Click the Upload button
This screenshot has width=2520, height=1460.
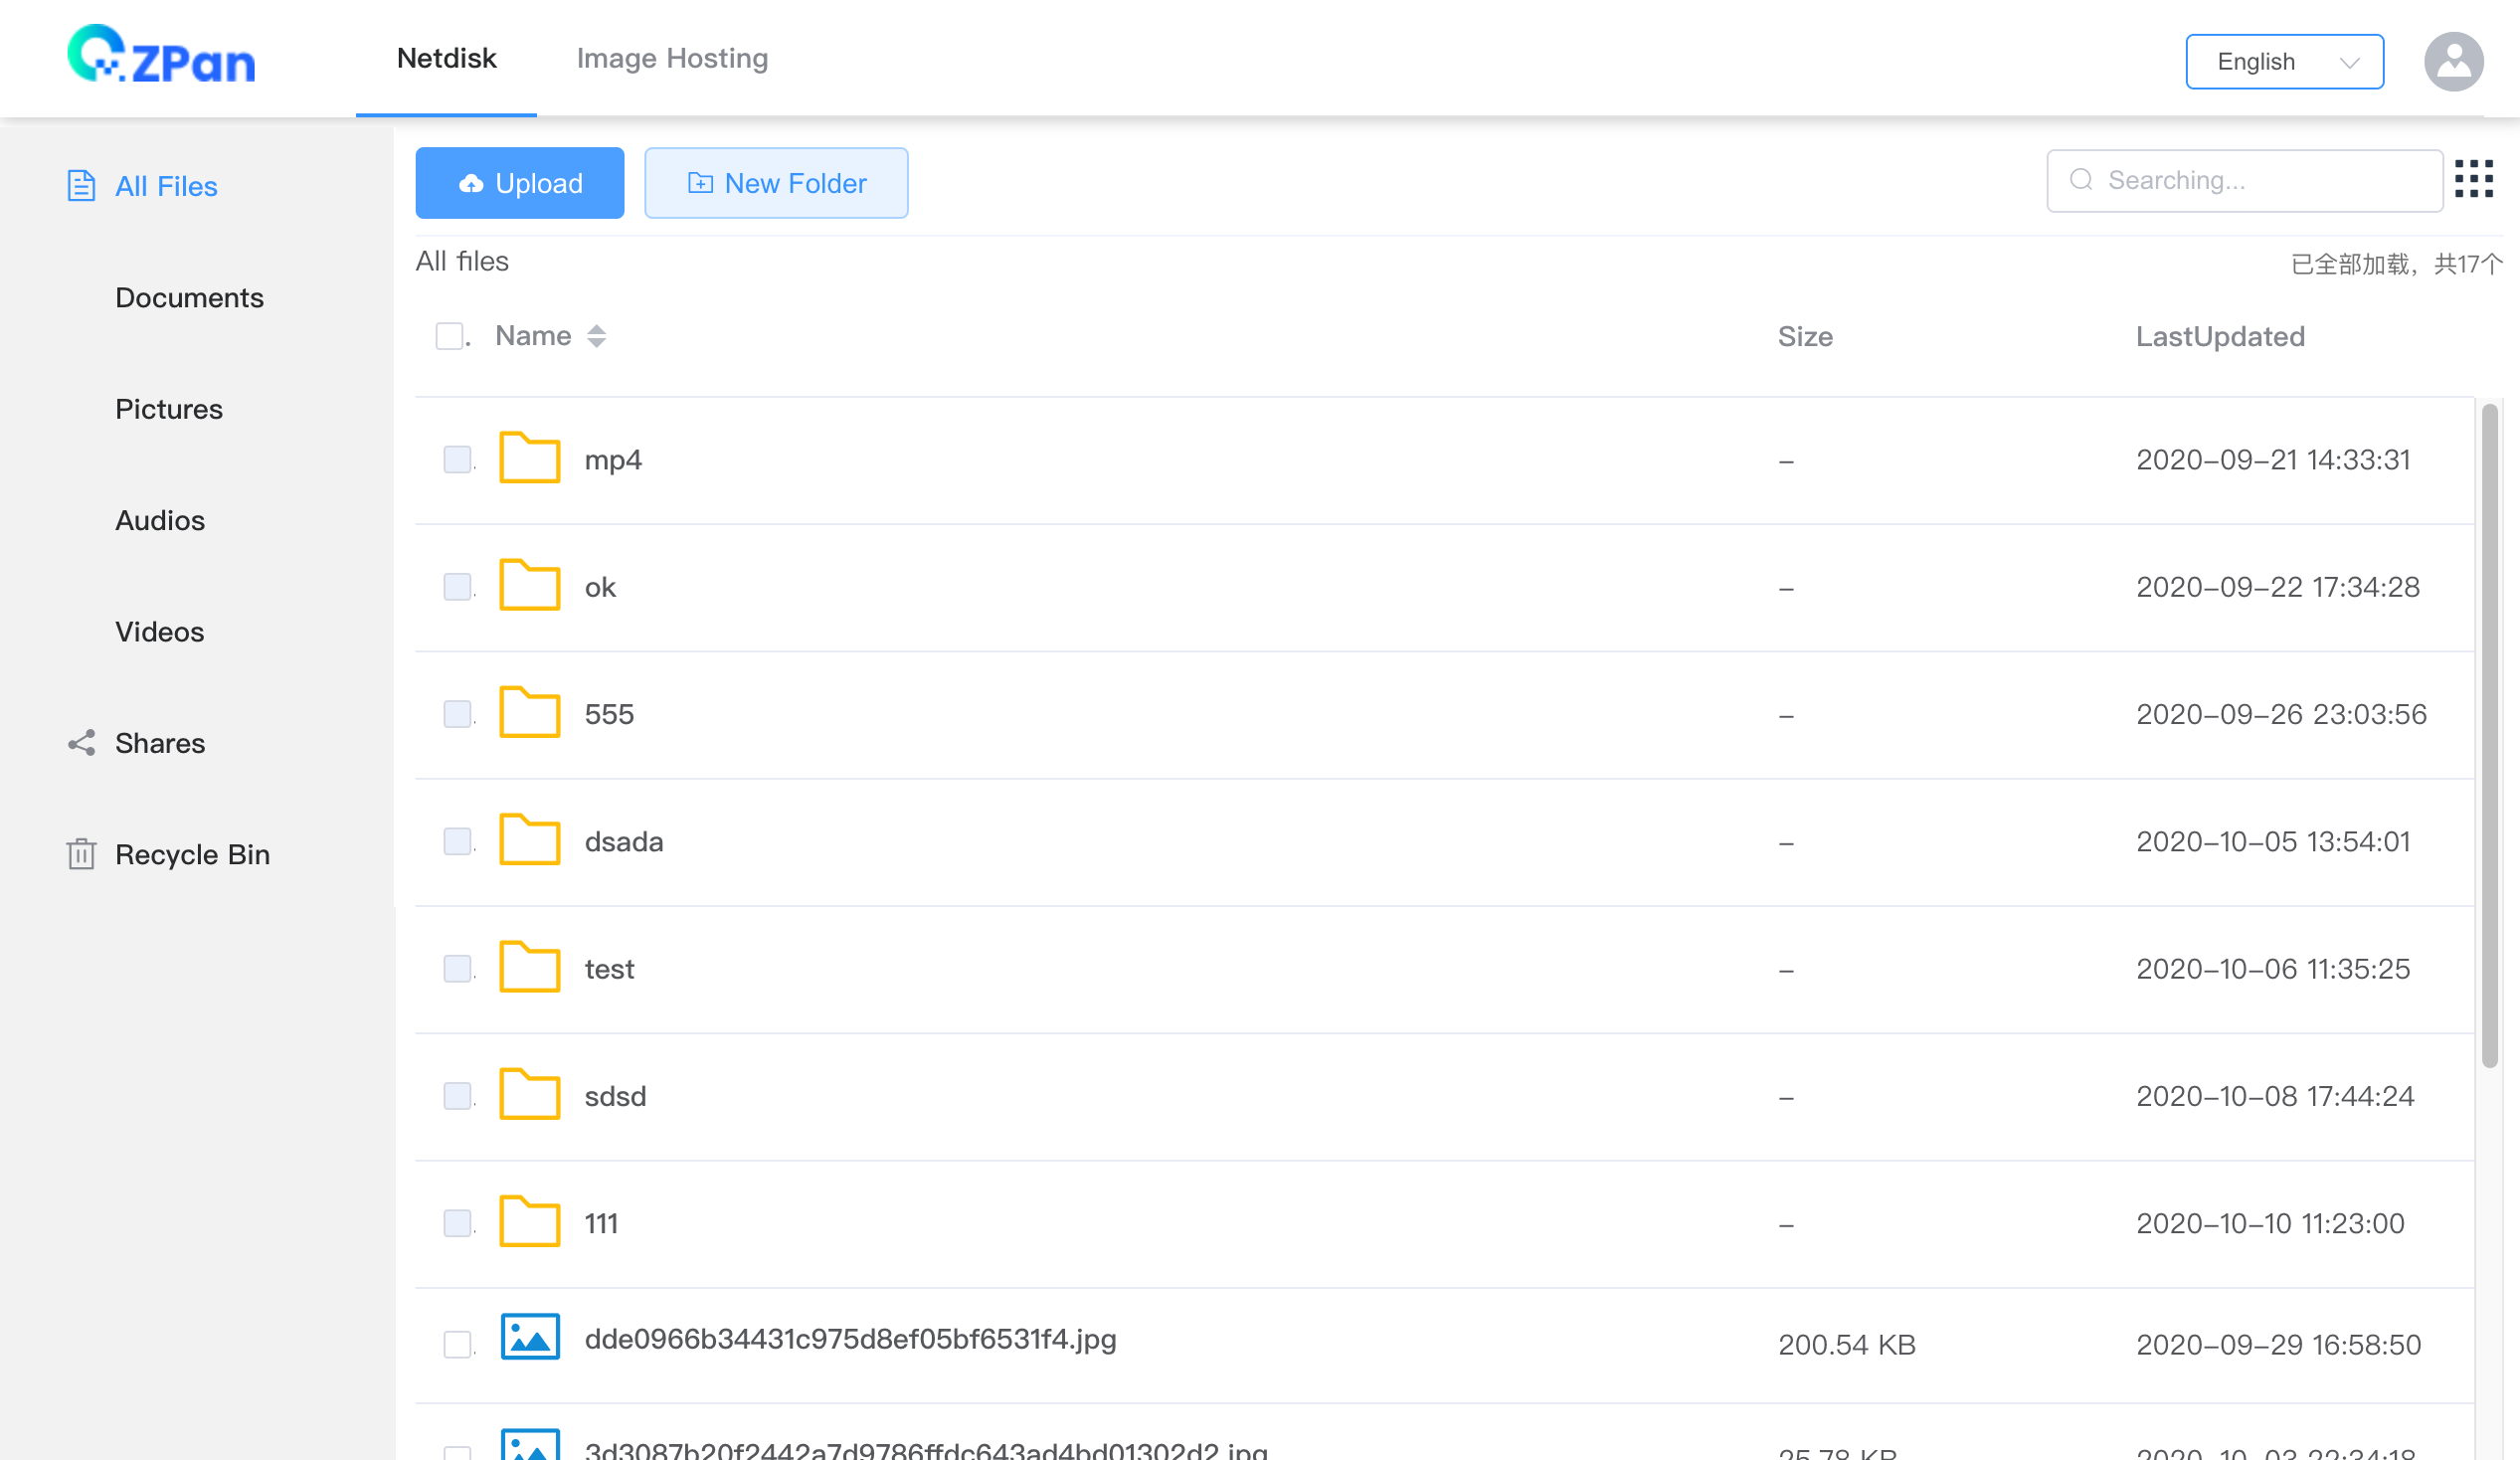click(519, 183)
